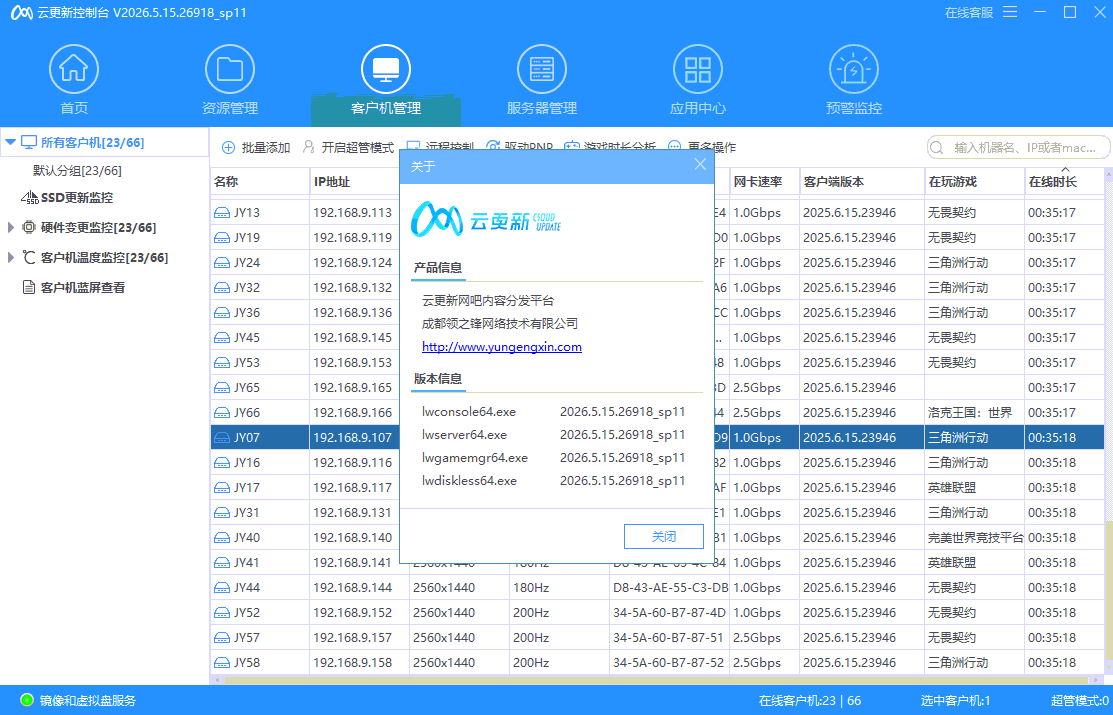Expand the 客户机温度监控 tree node
The width and height of the screenshot is (1113, 715).
point(11,257)
